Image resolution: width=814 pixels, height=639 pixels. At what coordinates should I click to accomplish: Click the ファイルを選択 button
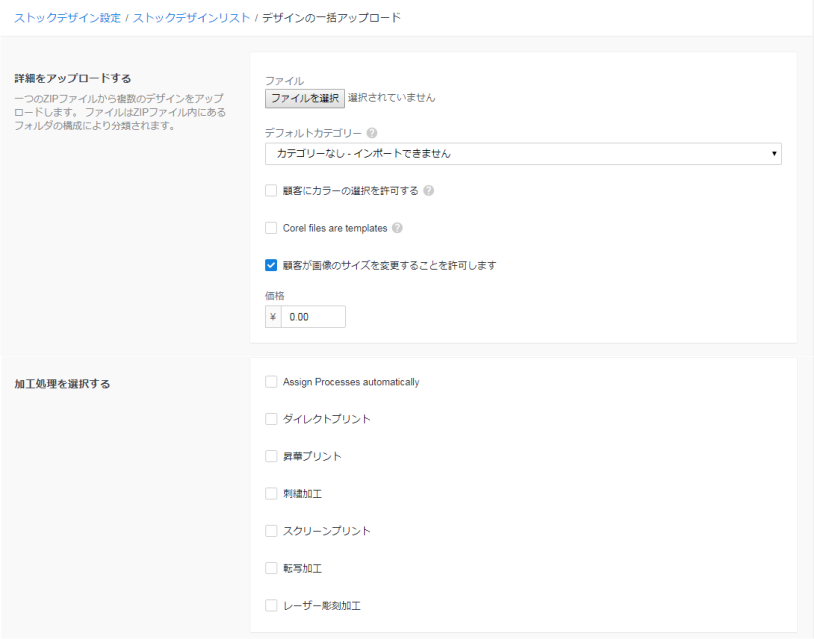click(305, 98)
